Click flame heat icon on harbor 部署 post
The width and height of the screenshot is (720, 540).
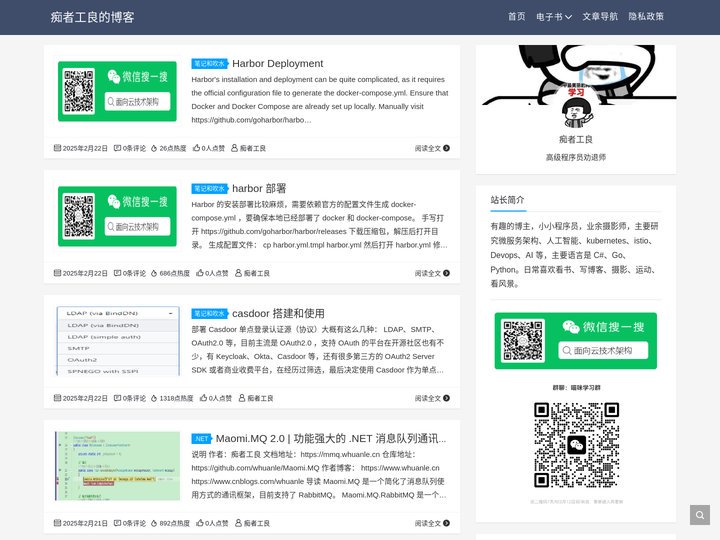click(x=154, y=273)
